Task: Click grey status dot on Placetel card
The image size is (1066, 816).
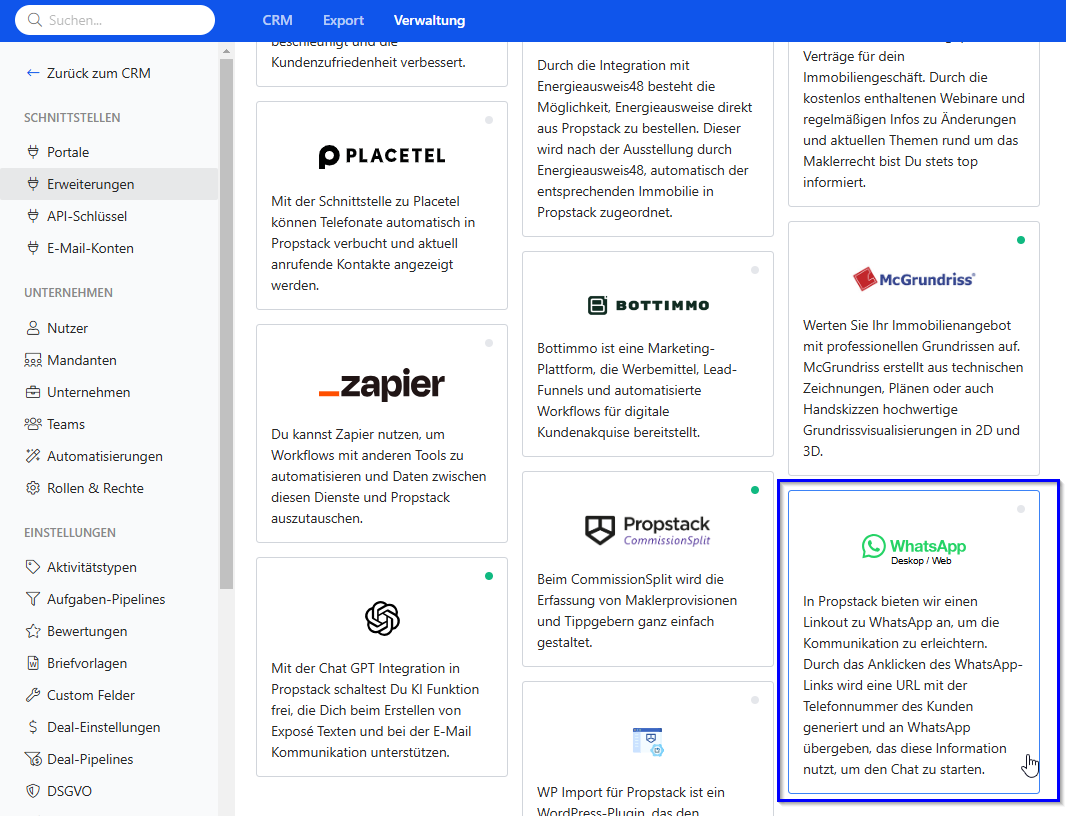Action: 488,120
